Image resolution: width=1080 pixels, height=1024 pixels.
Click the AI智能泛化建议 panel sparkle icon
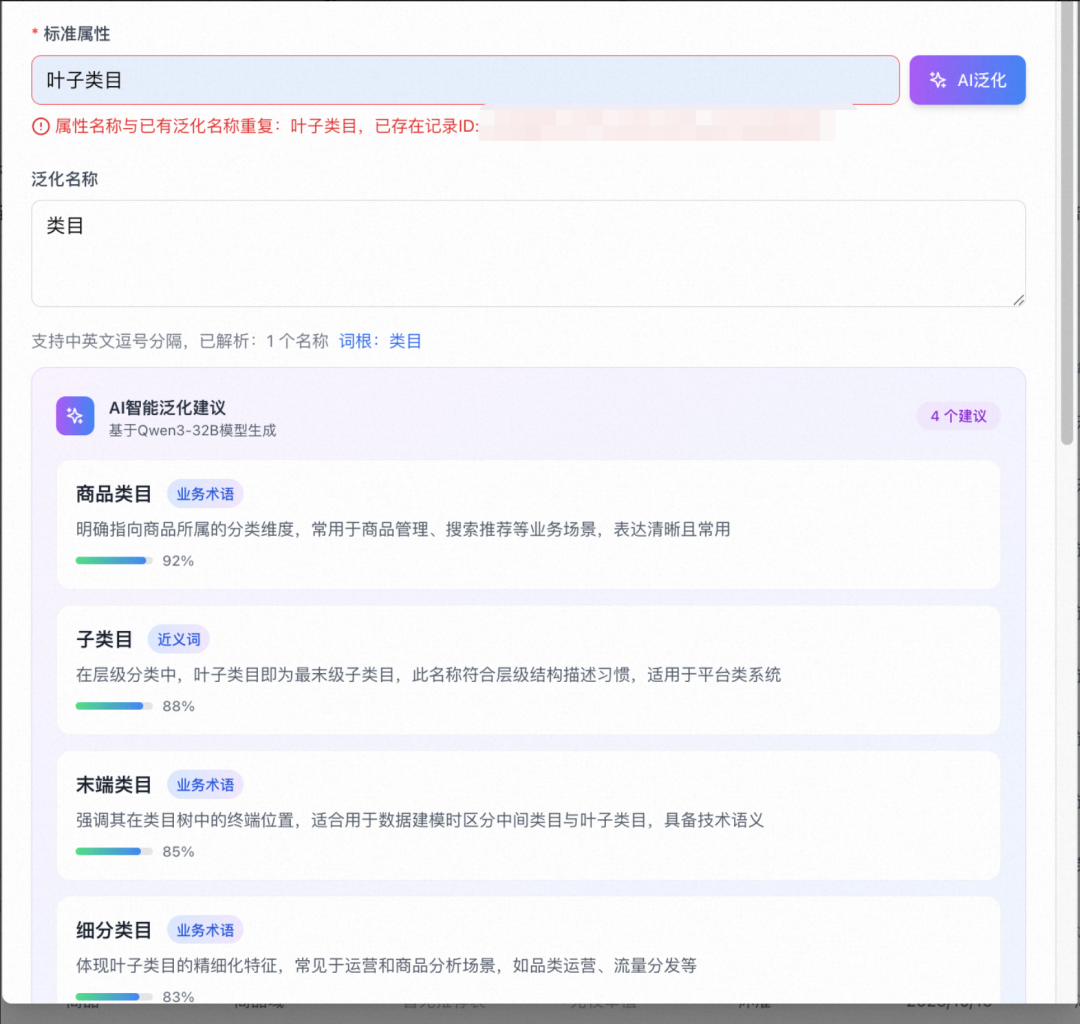[x=75, y=415]
